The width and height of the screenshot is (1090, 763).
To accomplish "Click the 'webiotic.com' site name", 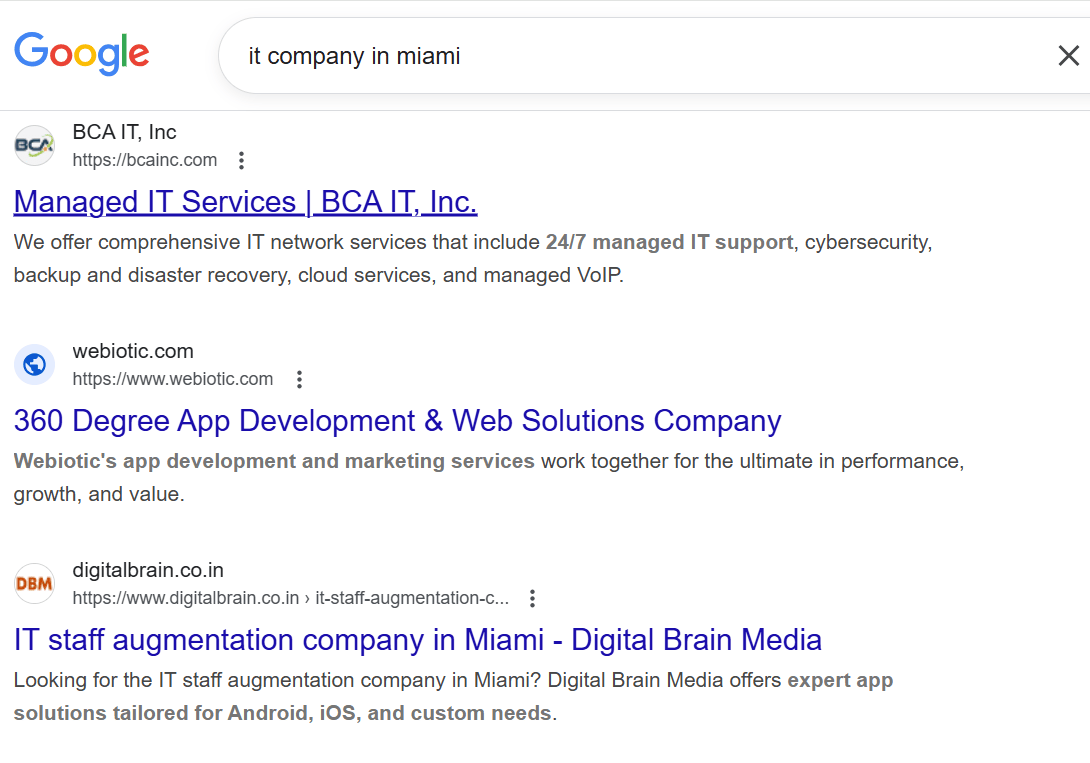I will coord(133,351).
